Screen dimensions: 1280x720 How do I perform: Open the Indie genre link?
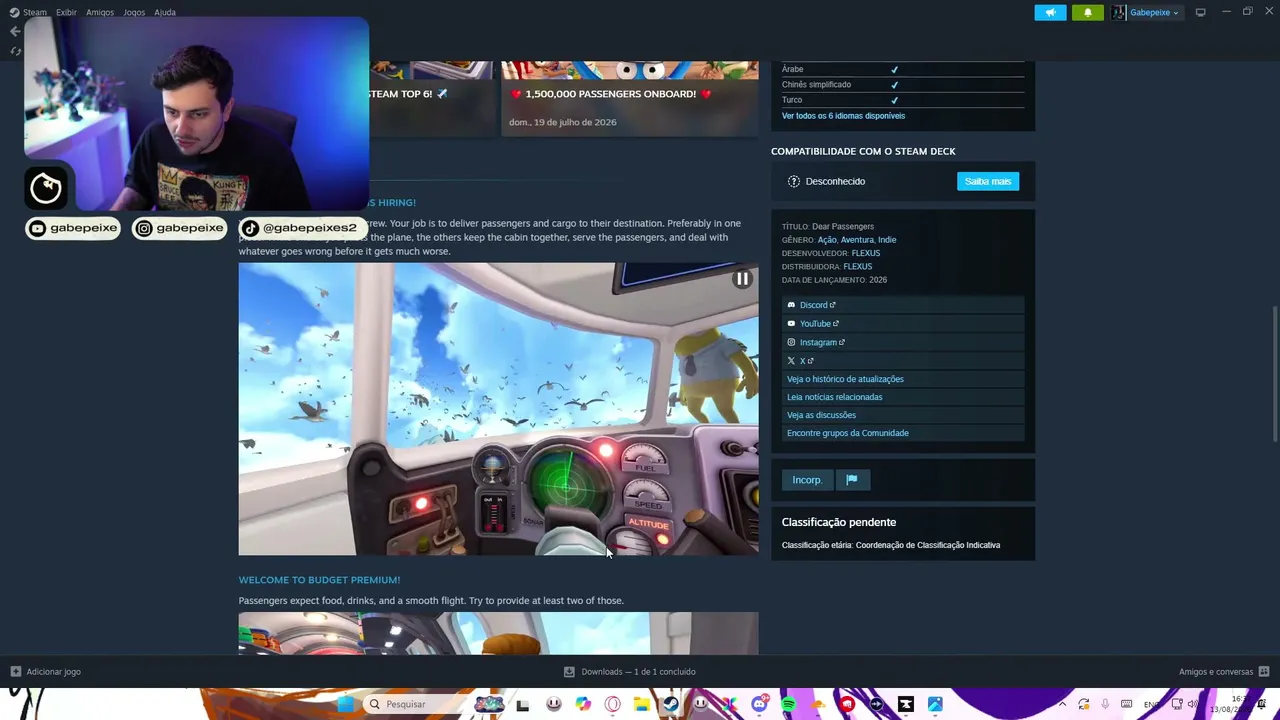887,240
